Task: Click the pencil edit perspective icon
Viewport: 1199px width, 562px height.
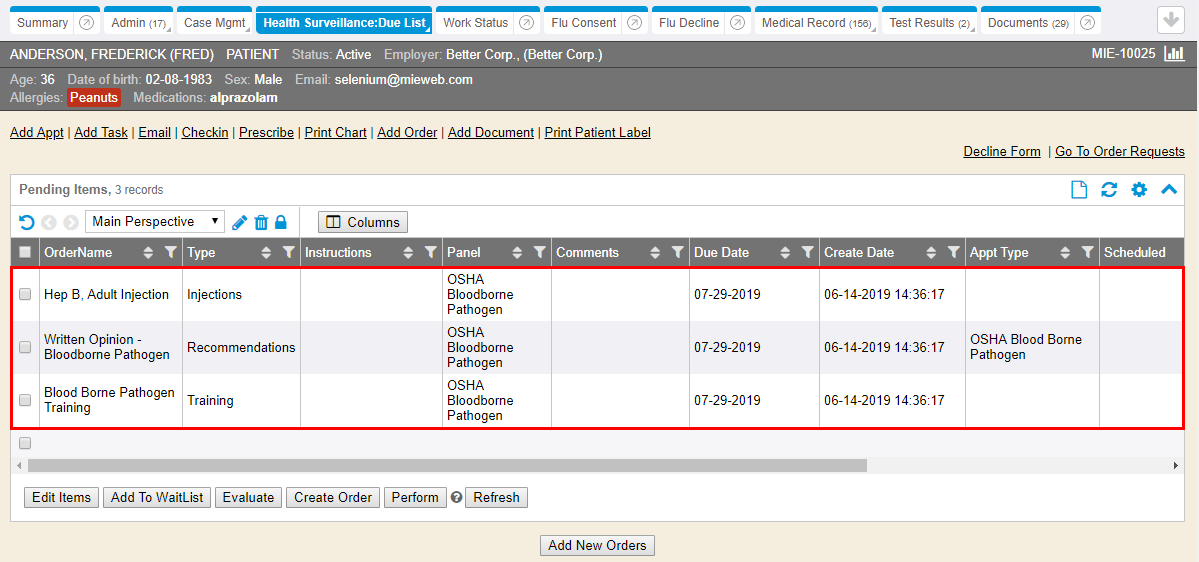Action: pyautogui.click(x=240, y=222)
